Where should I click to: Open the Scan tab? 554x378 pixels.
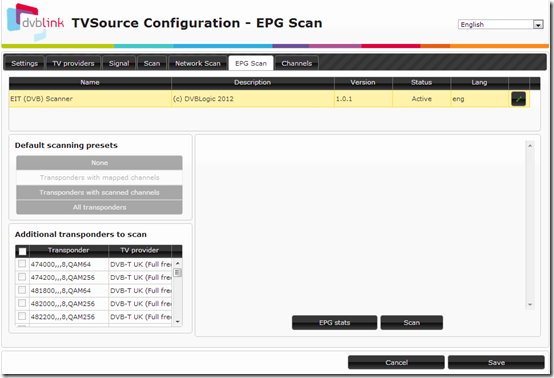point(152,63)
